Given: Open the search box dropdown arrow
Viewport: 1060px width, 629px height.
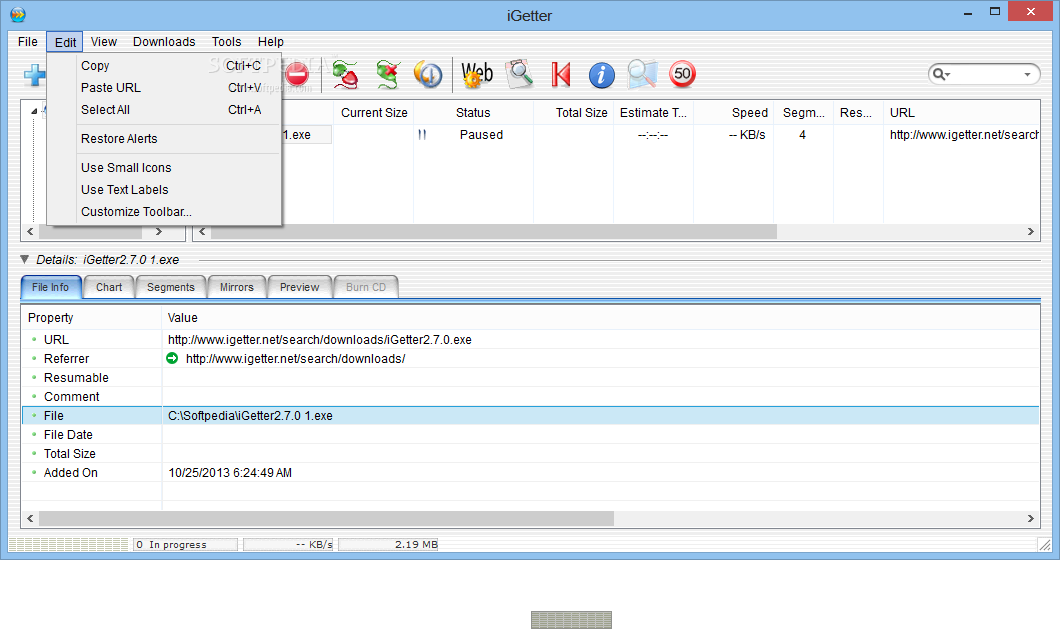Looking at the screenshot, I should [x=1028, y=74].
